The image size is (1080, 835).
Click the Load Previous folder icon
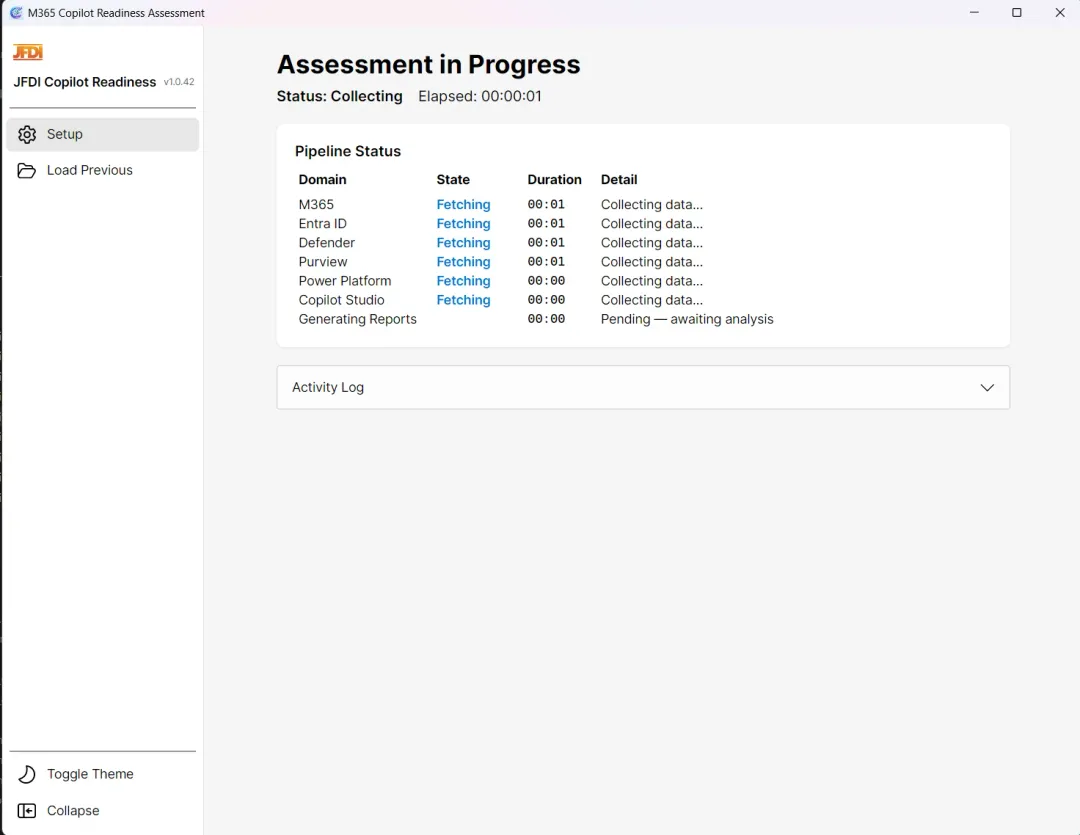[x=27, y=170]
